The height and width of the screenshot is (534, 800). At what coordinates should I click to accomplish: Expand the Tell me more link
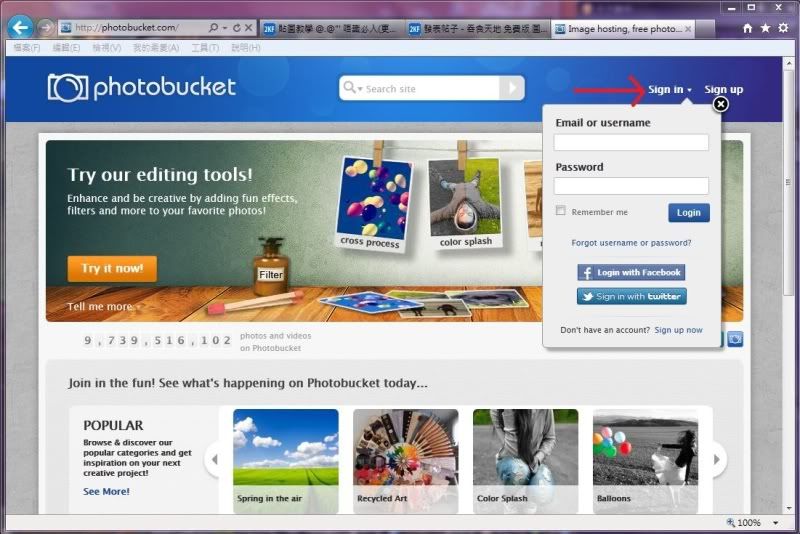[x=103, y=307]
